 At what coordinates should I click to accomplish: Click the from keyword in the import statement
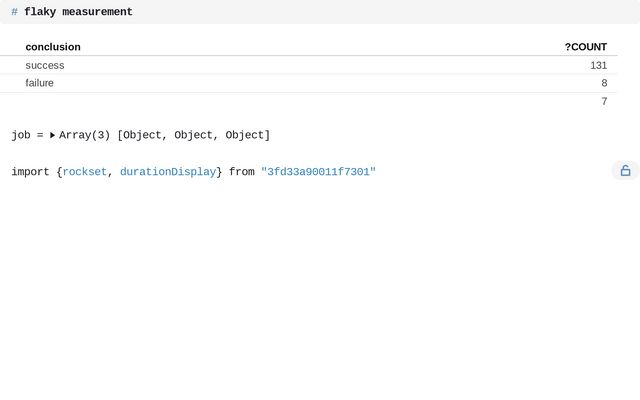tap(242, 172)
